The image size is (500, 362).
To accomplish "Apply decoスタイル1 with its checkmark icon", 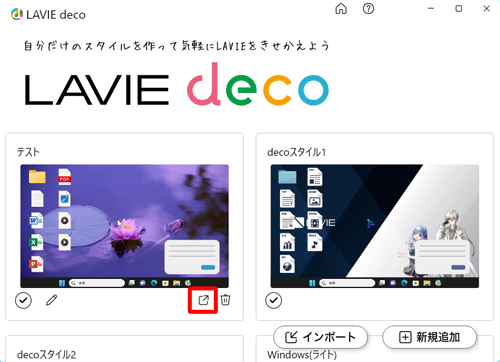I will (274, 300).
